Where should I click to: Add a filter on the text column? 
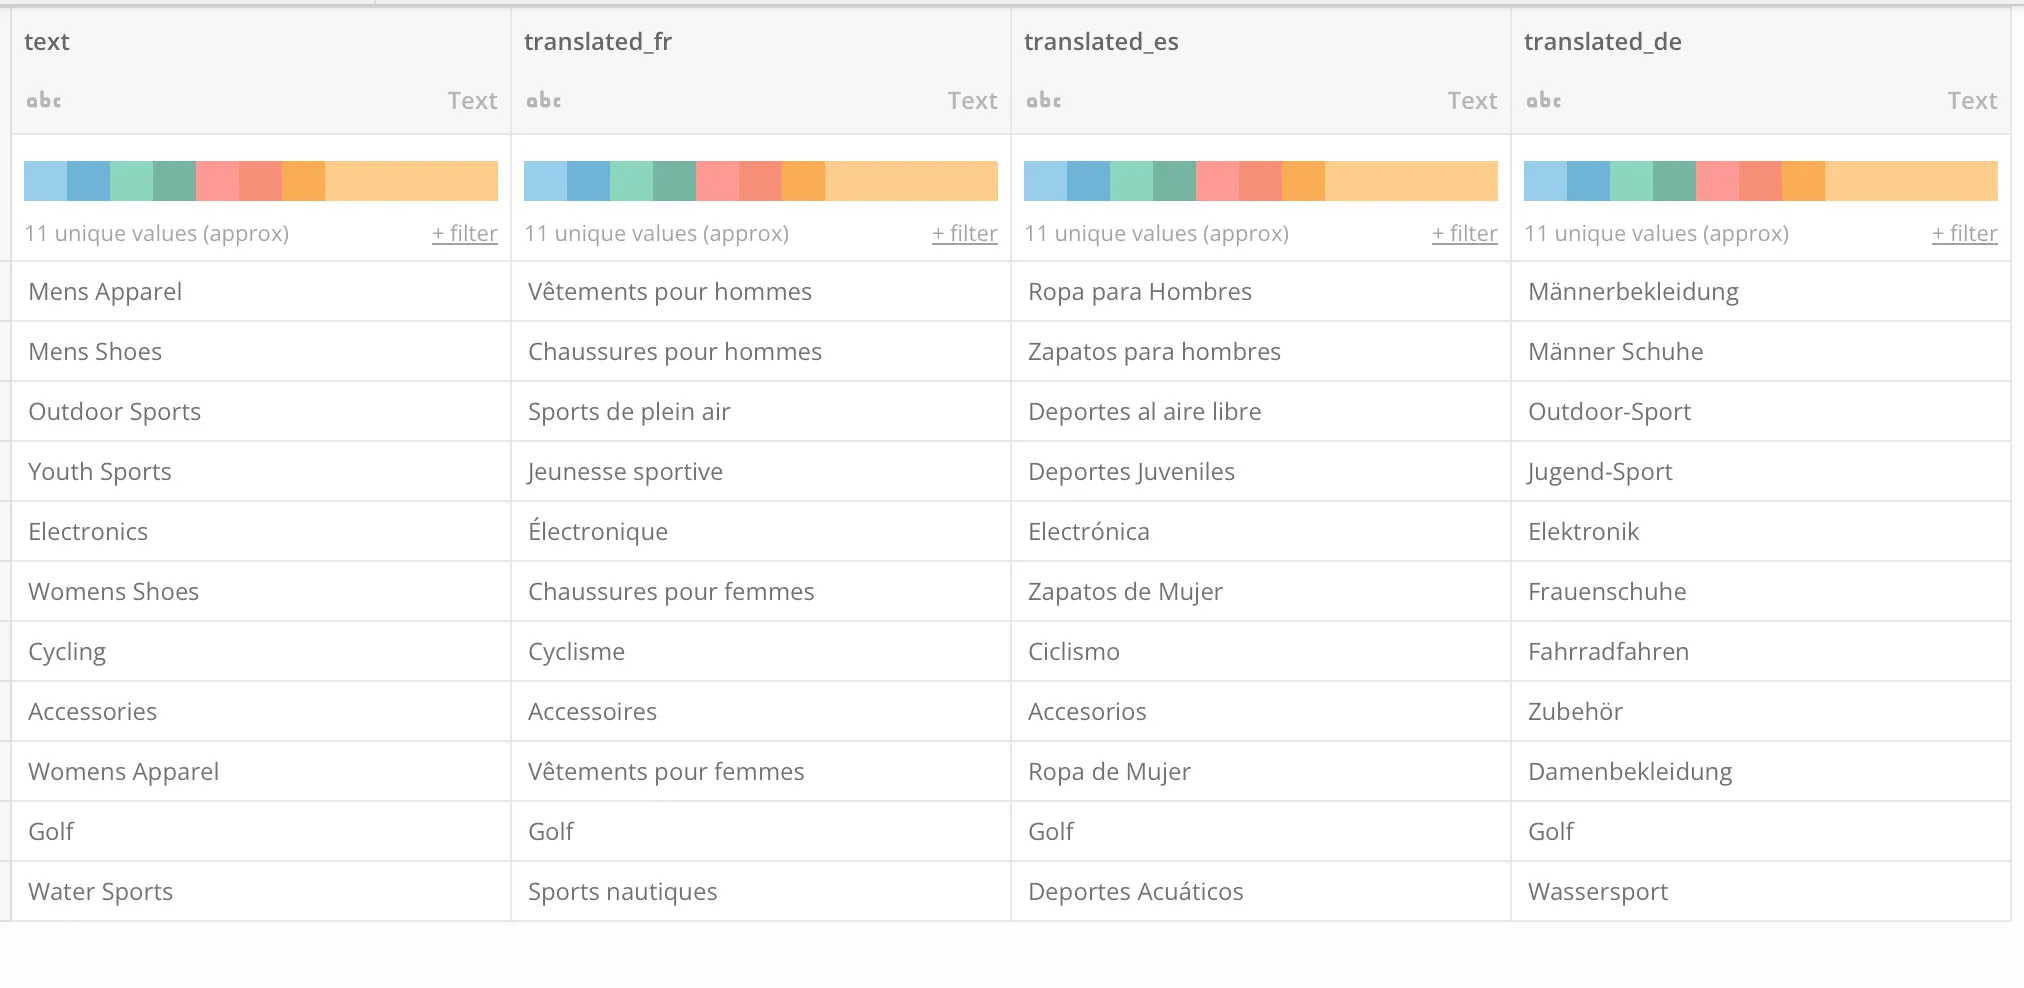coord(464,234)
